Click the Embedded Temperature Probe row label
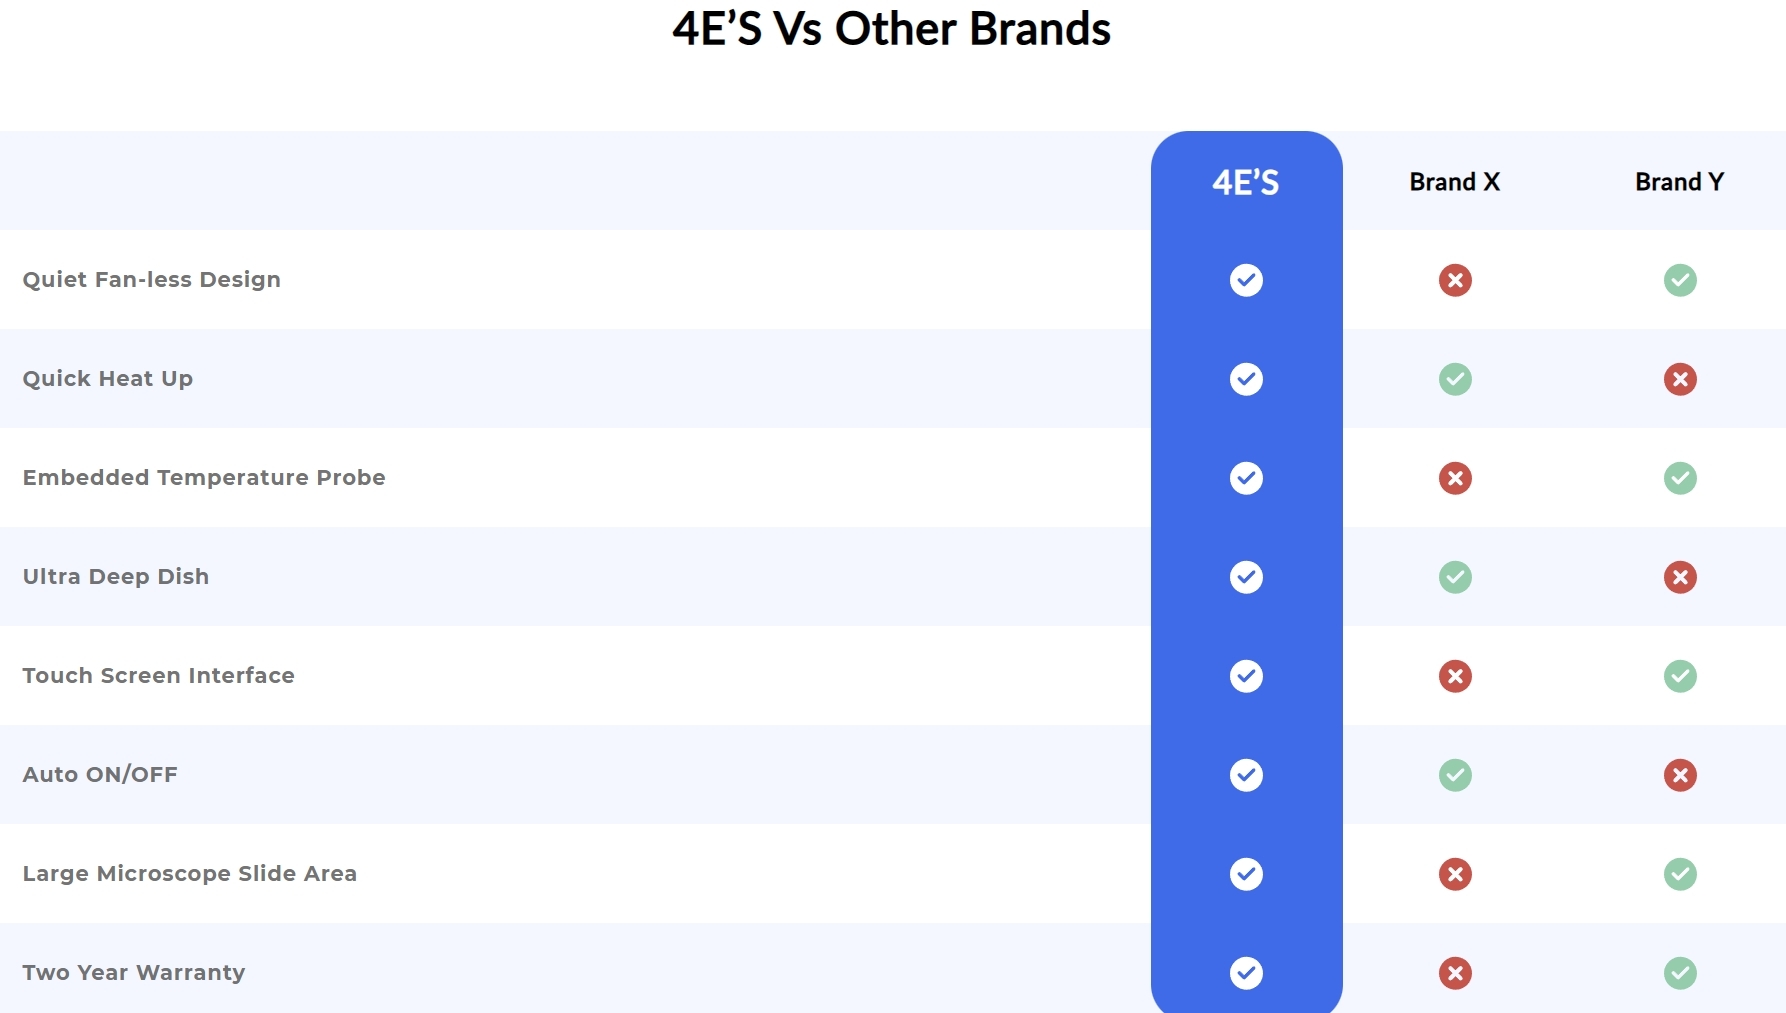Viewport: 1786px width, 1013px height. (x=204, y=478)
